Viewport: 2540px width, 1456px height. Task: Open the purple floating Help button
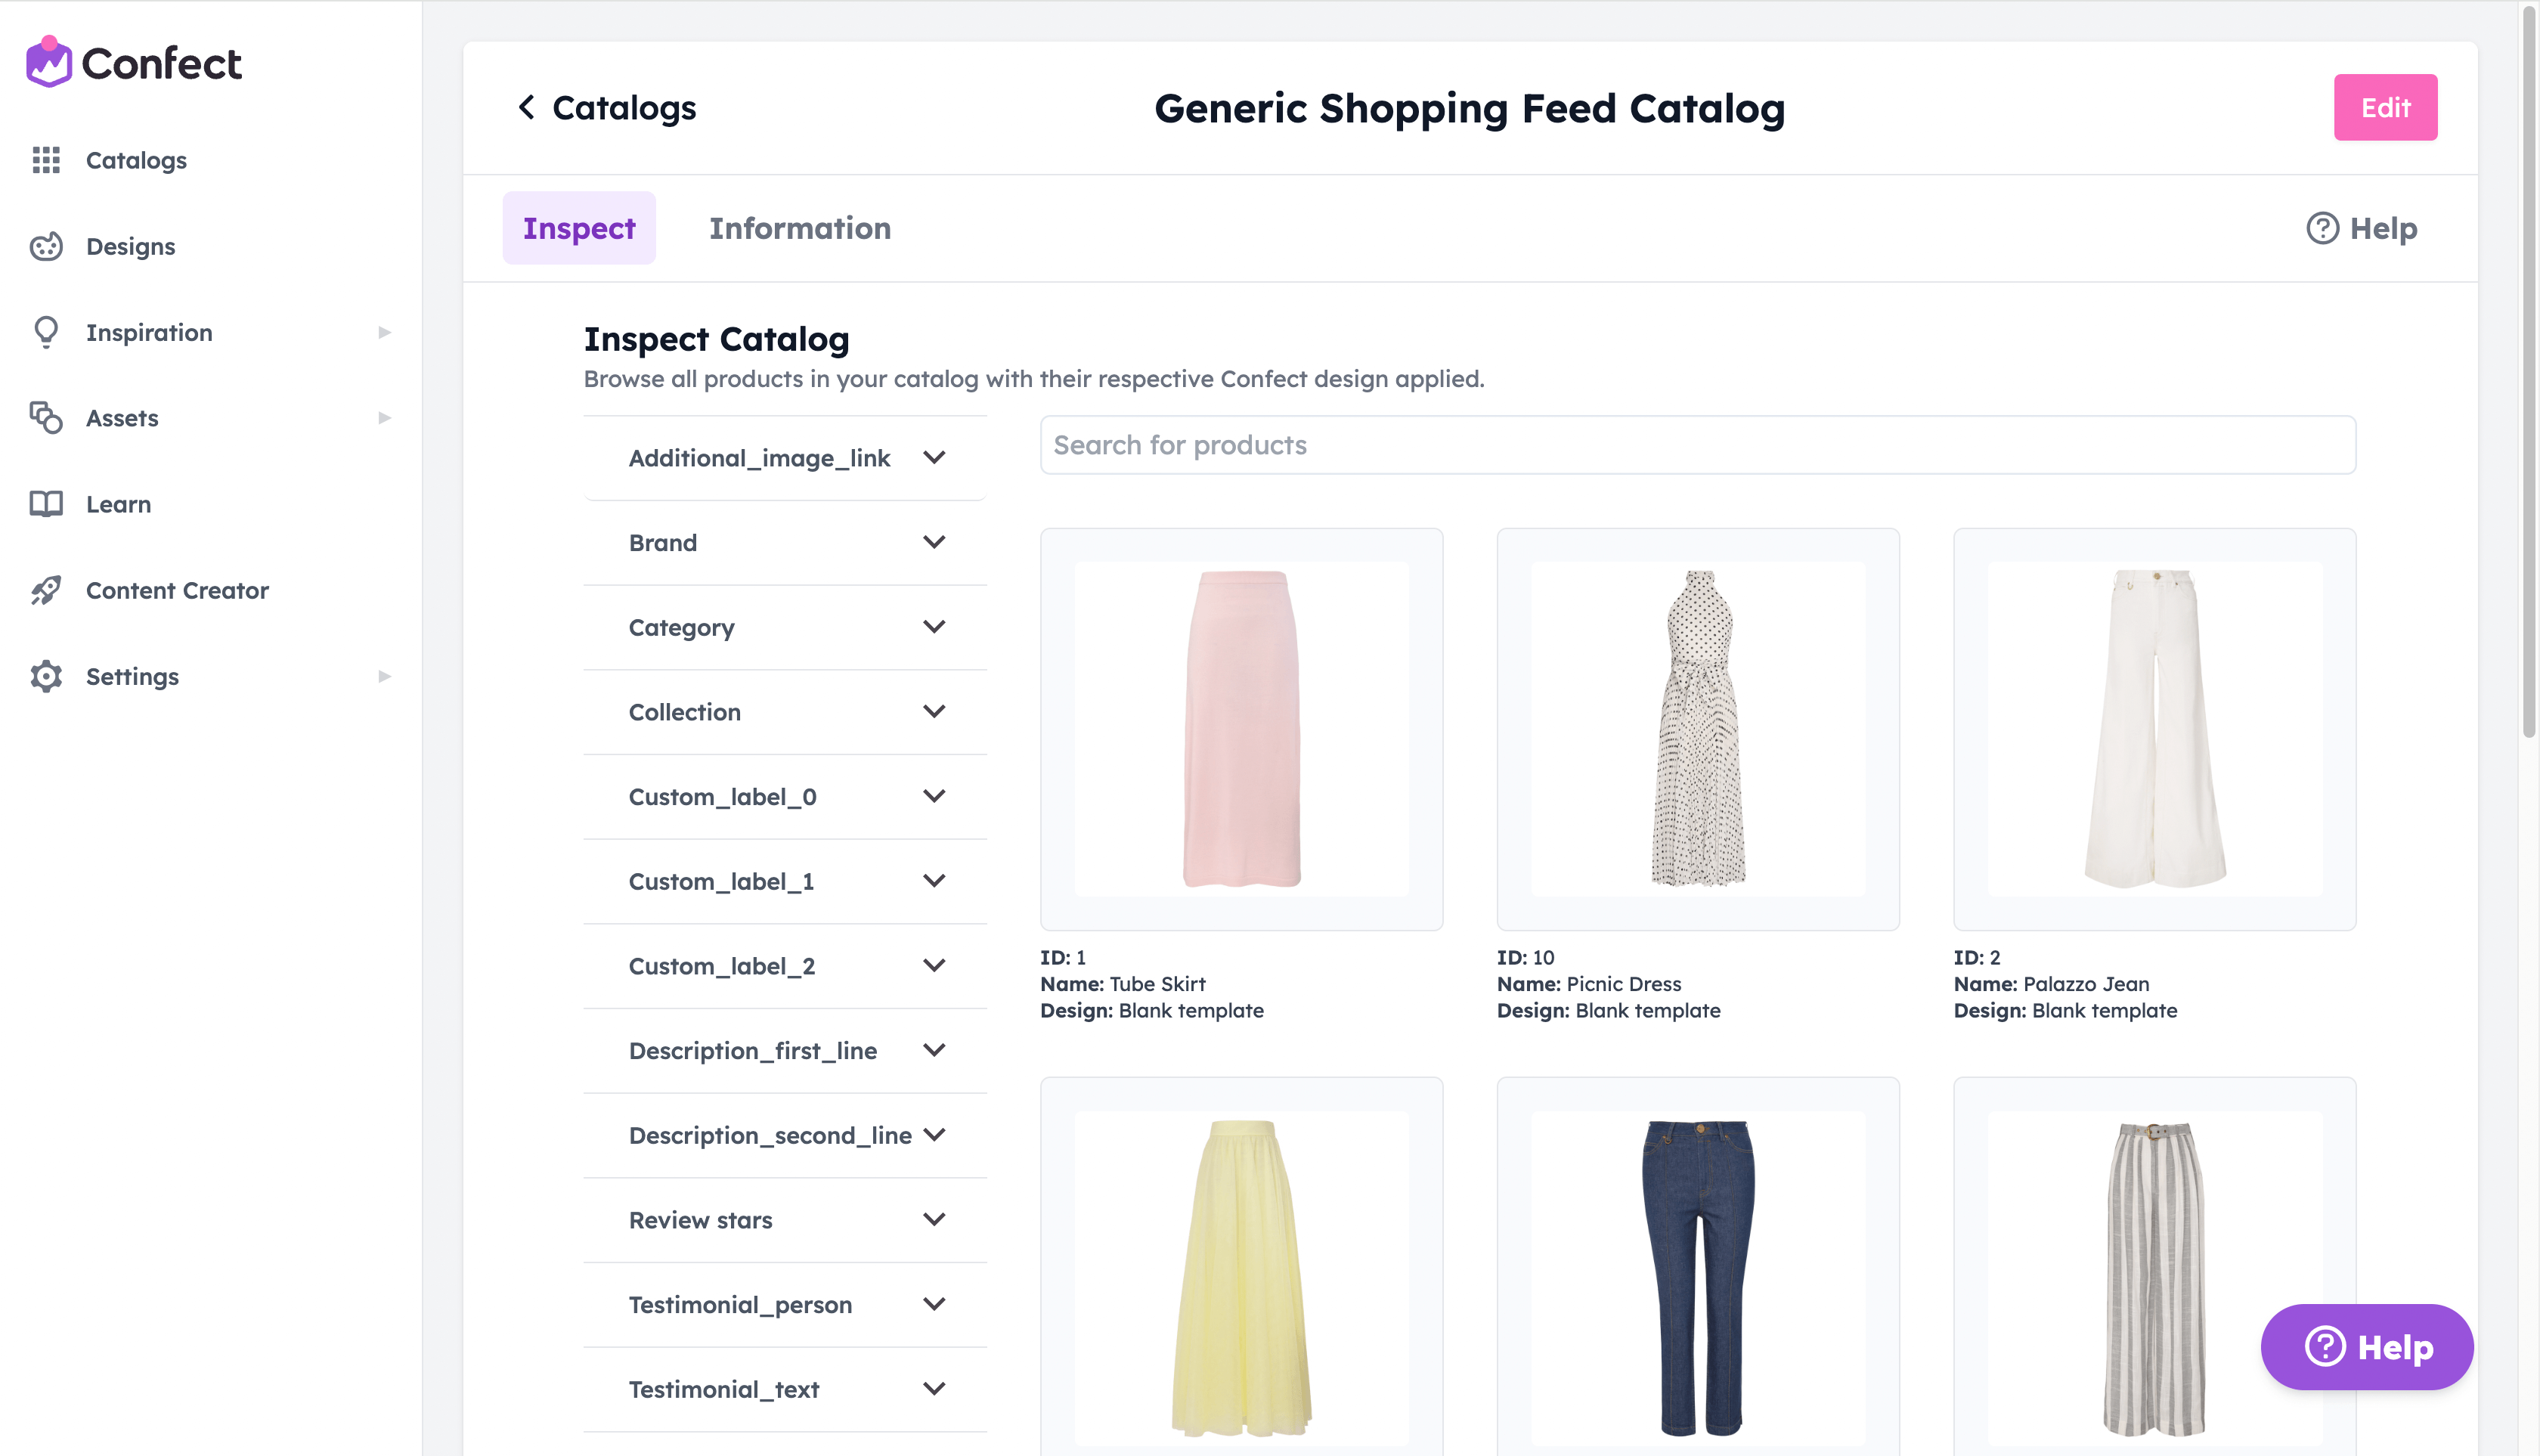coord(2367,1346)
